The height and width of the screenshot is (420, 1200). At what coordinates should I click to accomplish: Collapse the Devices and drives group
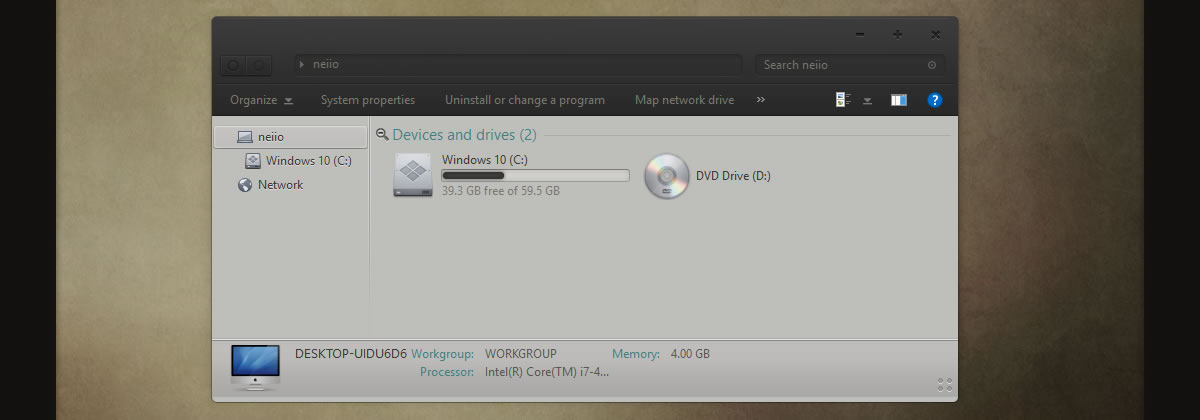click(382, 134)
